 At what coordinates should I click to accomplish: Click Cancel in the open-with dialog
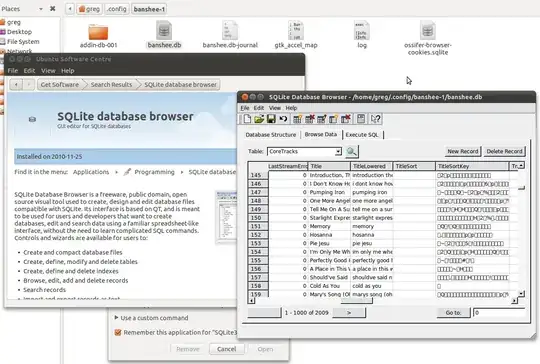pos(227,349)
